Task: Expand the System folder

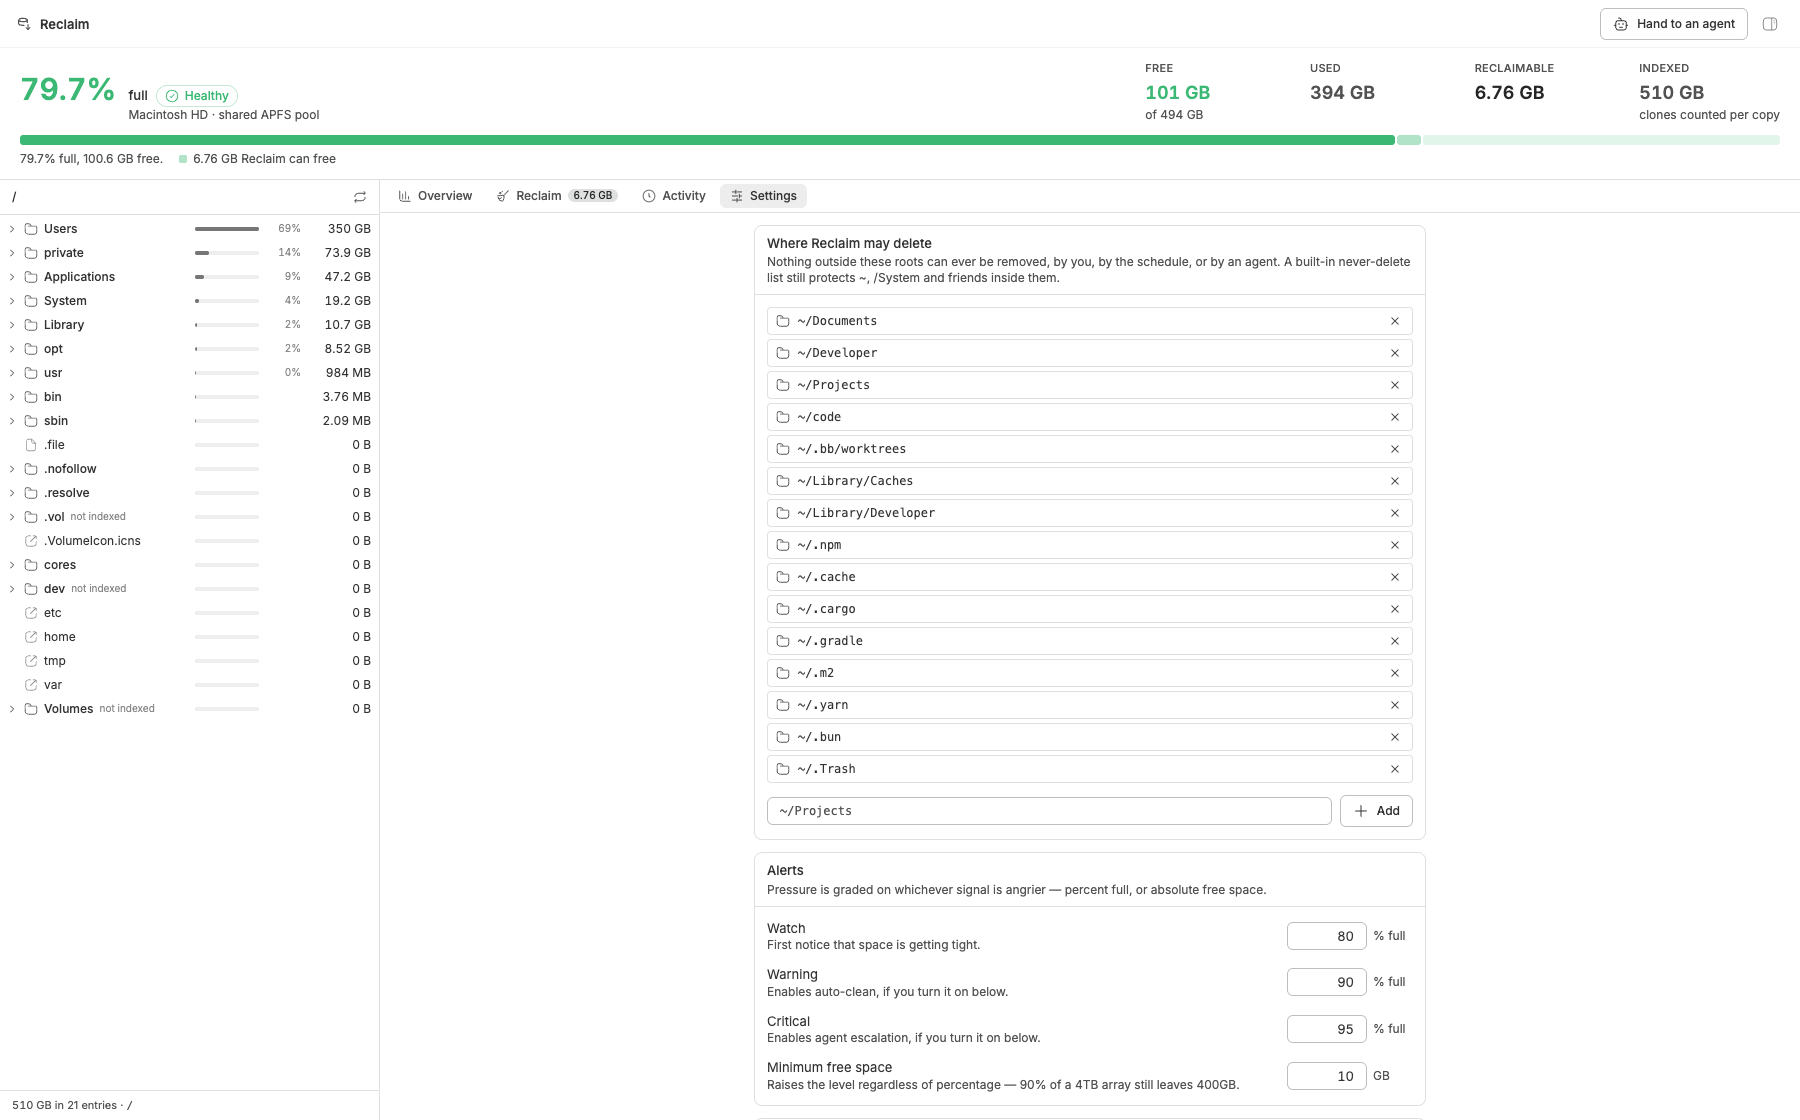Action: 12,301
